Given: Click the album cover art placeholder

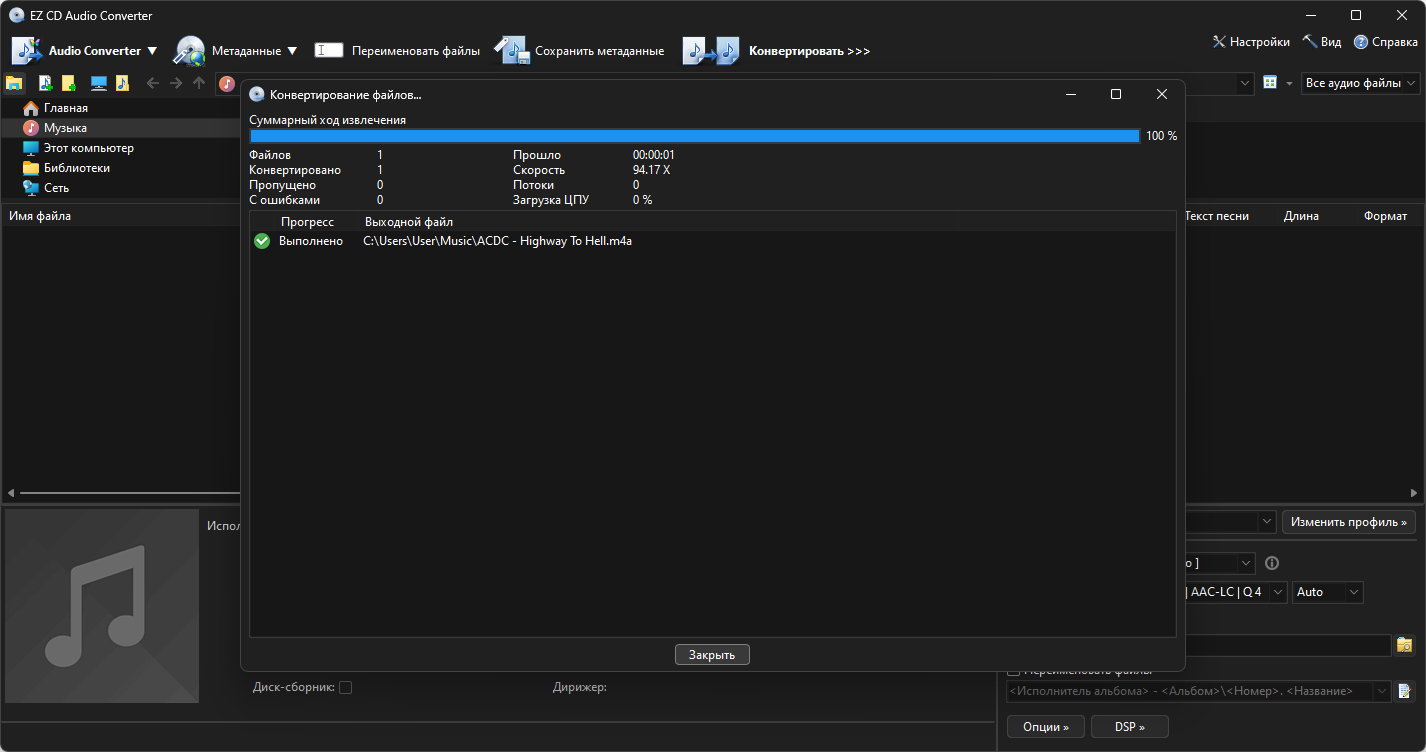Looking at the screenshot, I should [x=102, y=606].
